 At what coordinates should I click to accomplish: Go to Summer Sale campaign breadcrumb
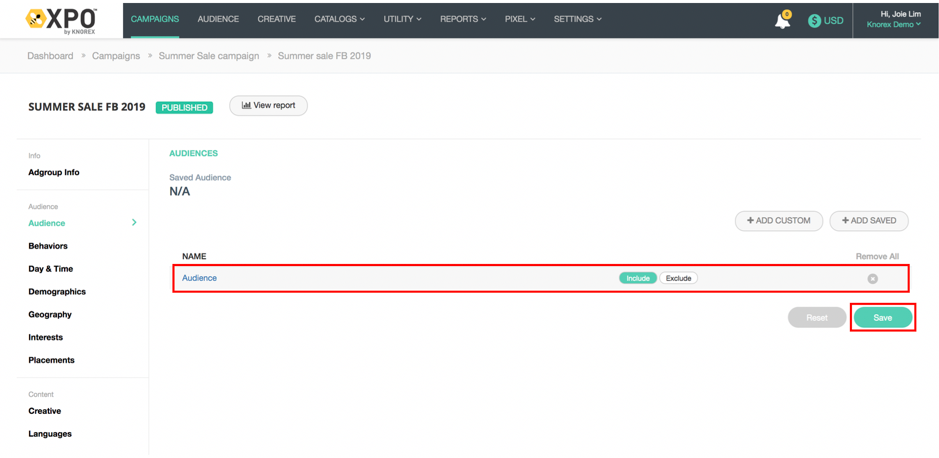click(x=208, y=56)
